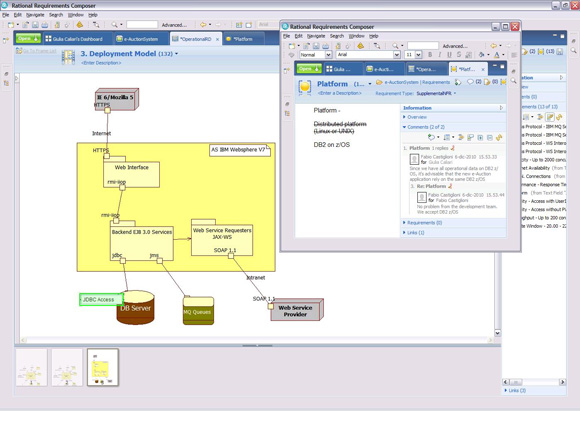This screenshot has width=580, height=435.
Task: Open the Arial font dropdown in front window
Action: [397, 55]
